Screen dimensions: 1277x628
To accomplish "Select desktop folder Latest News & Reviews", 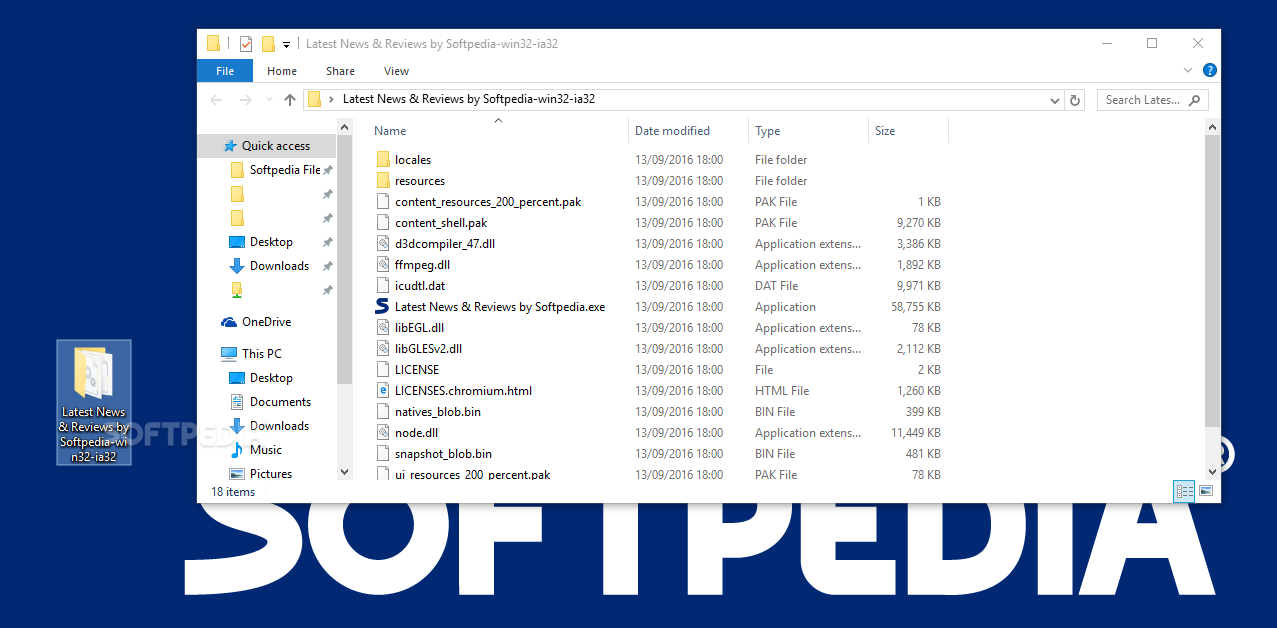I will (x=94, y=402).
